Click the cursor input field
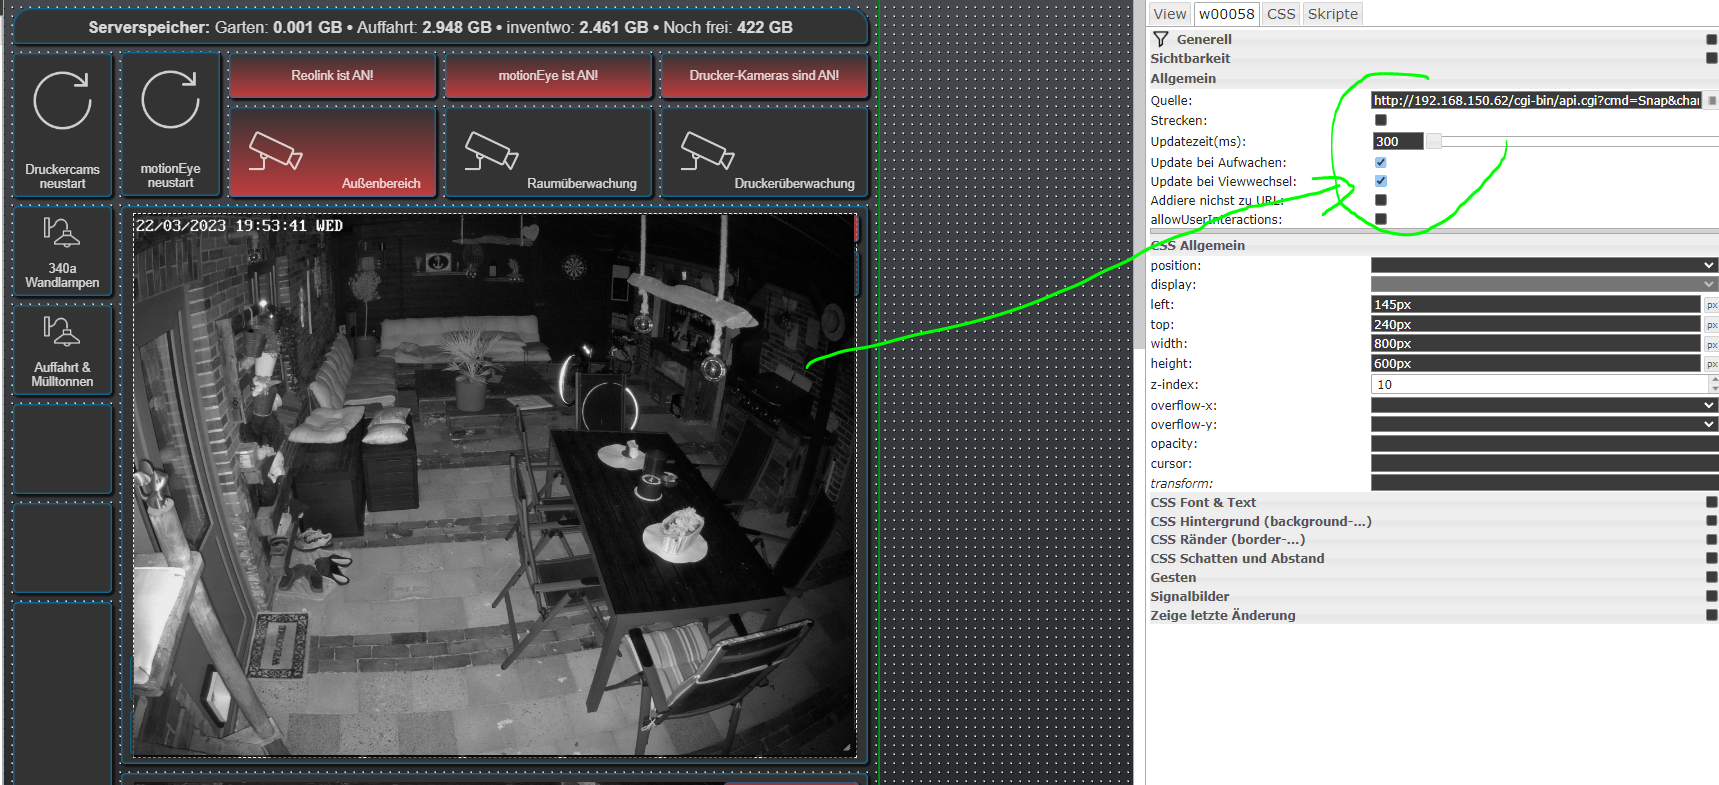Screen dimensions: 1719x785 (x=1544, y=463)
